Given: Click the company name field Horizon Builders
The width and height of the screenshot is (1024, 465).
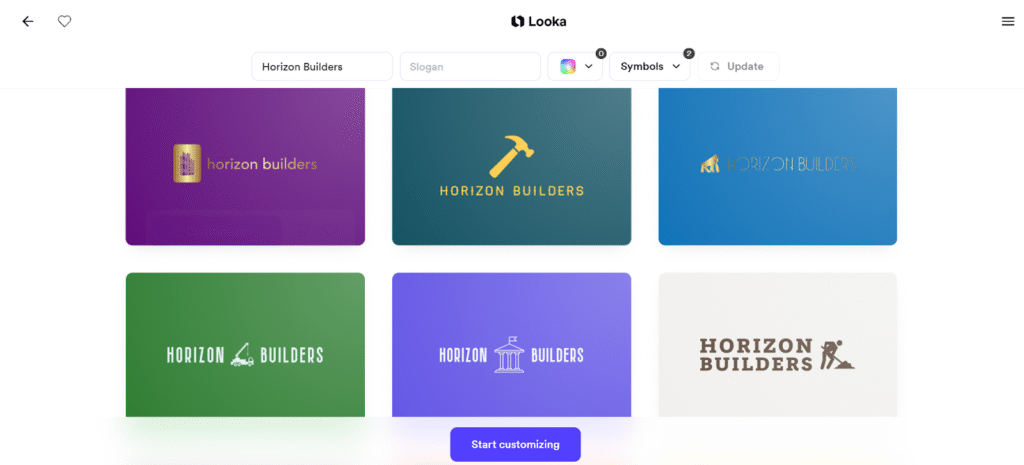Looking at the screenshot, I should pos(321,67).
